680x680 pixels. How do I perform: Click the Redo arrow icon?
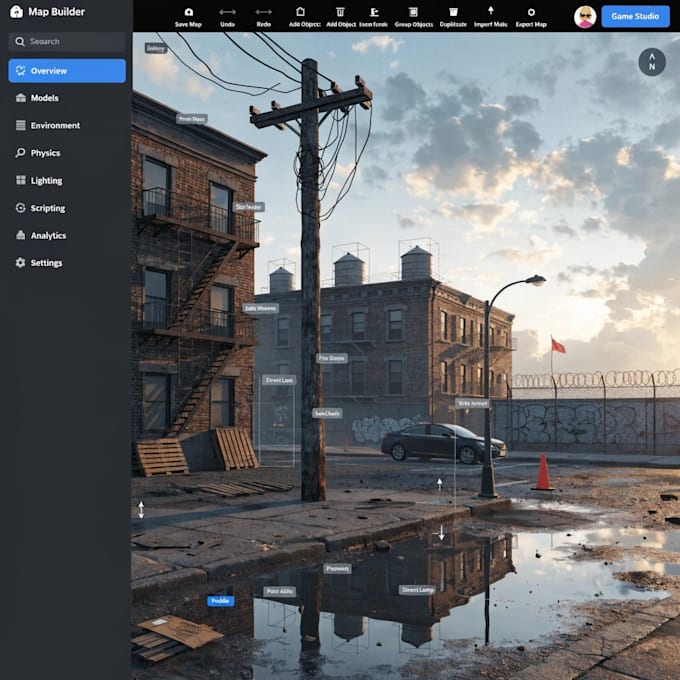pyautogui.click(x=263, y=12)
